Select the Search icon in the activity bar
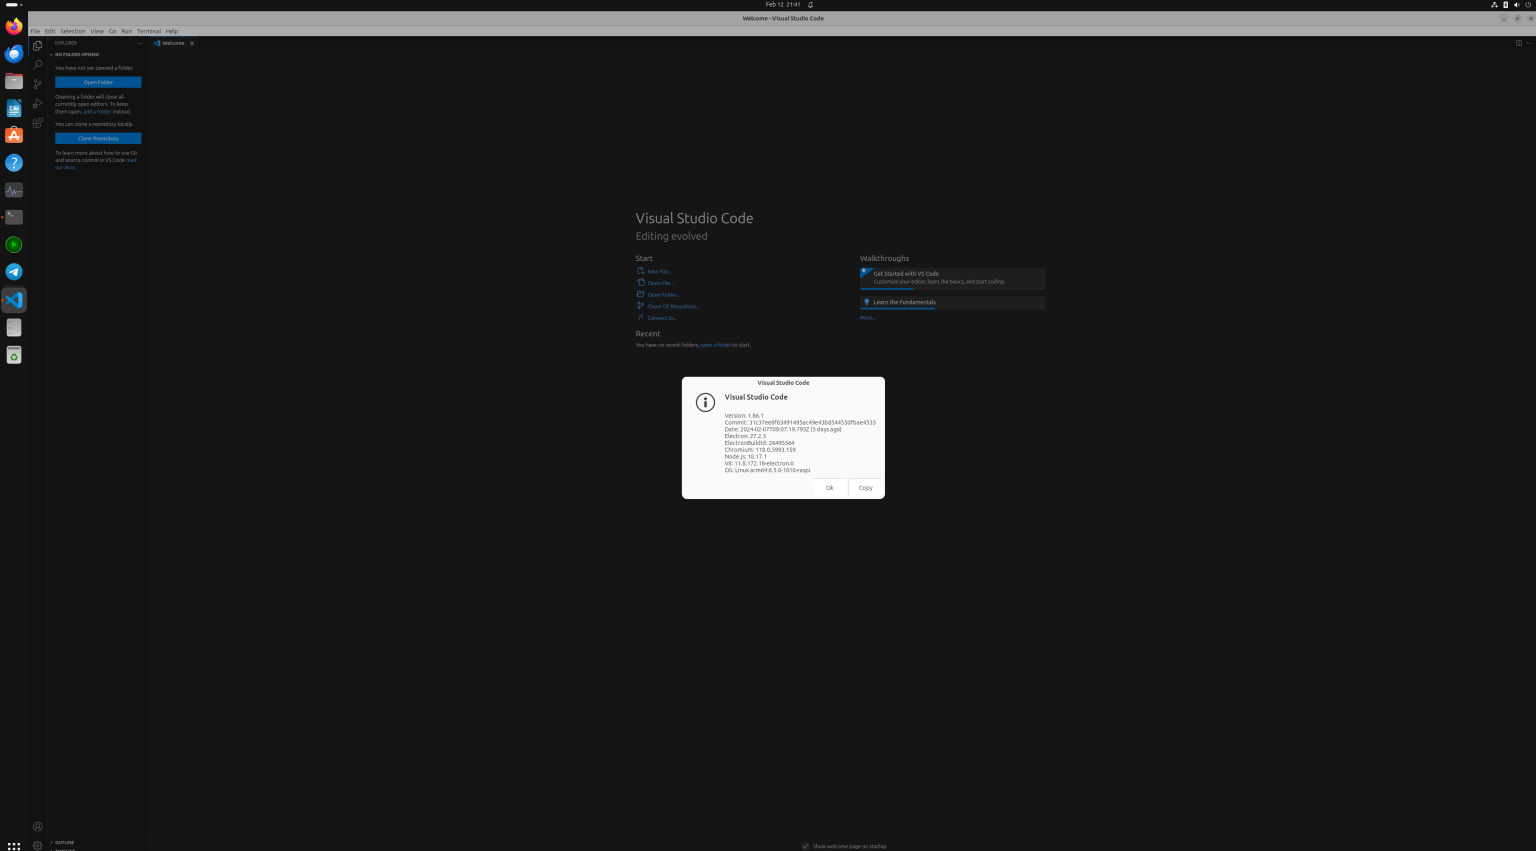This screenshot has width=1536, height=851. coord(36,64)
